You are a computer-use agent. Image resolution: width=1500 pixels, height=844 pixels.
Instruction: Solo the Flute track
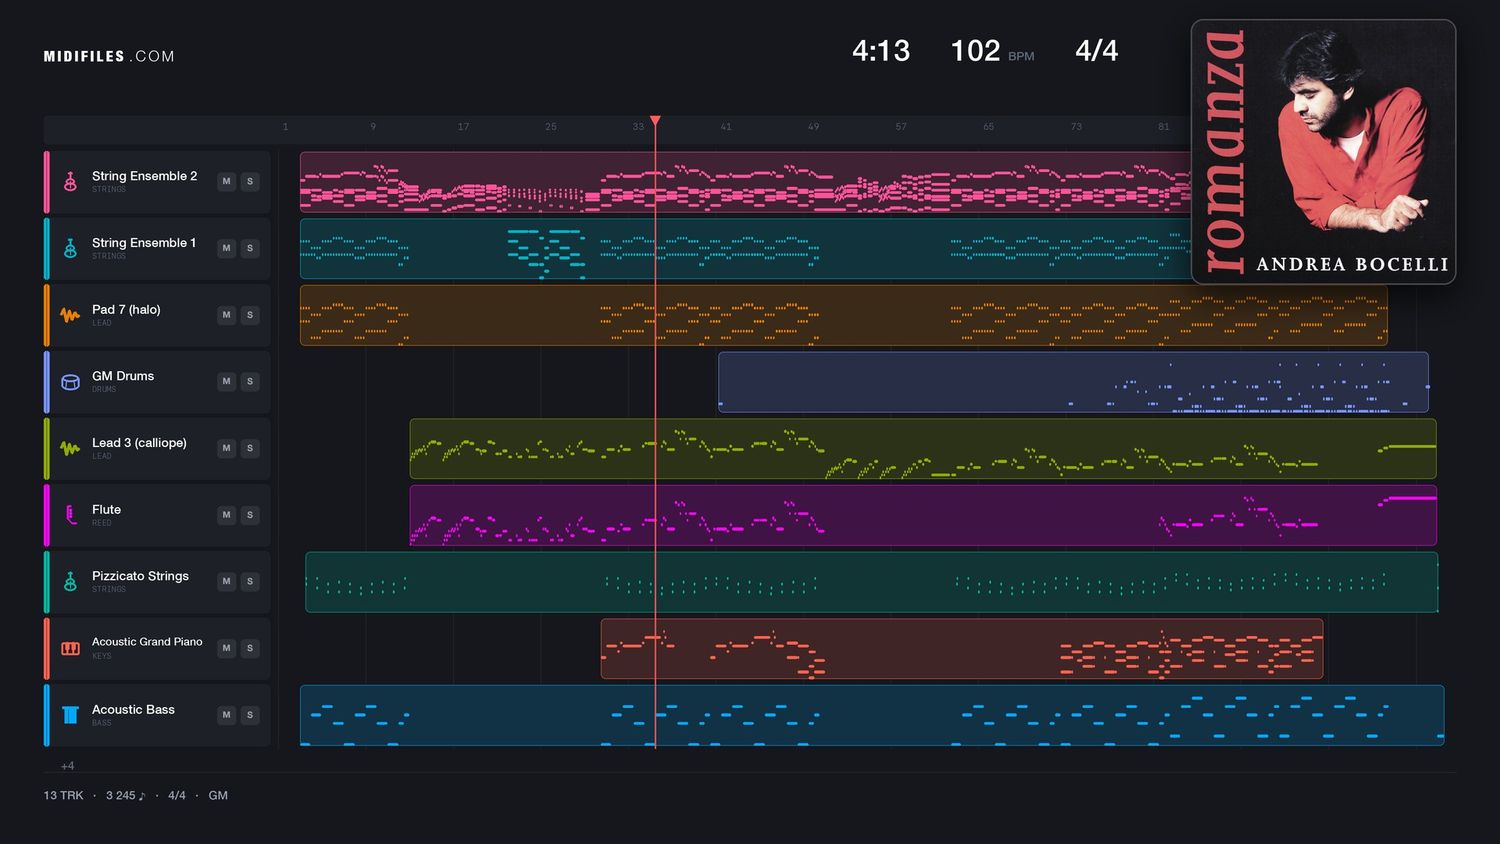[x=250, y=515]
